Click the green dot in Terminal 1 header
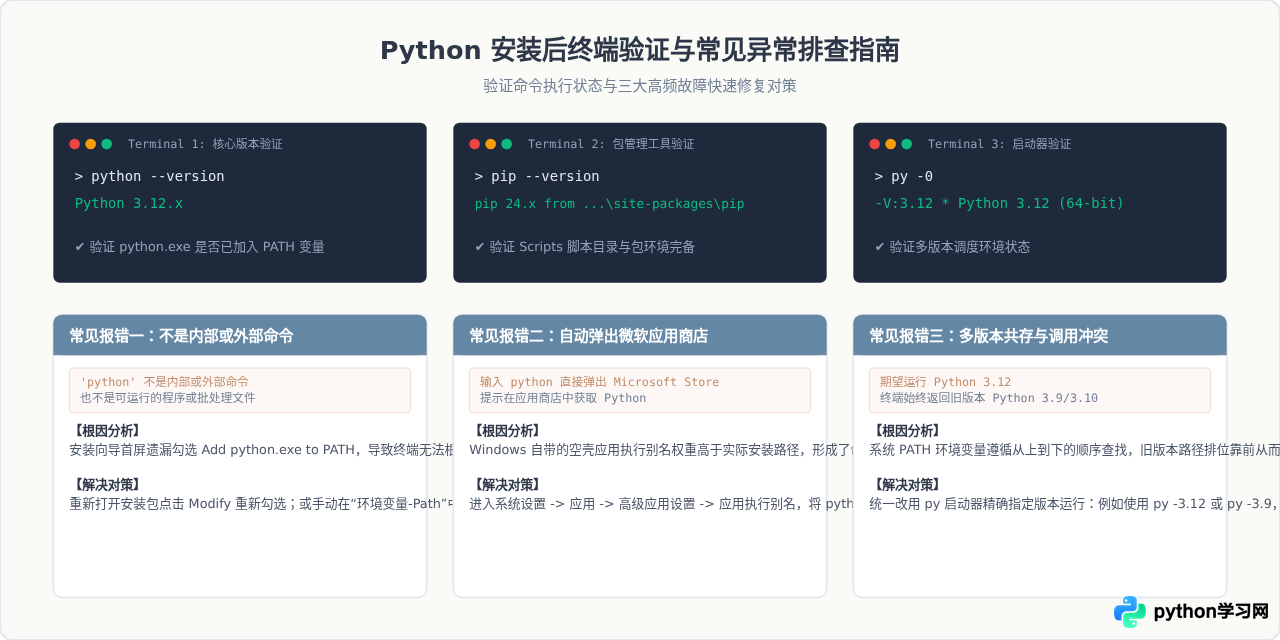1280x640 pixels. (107, 144)
